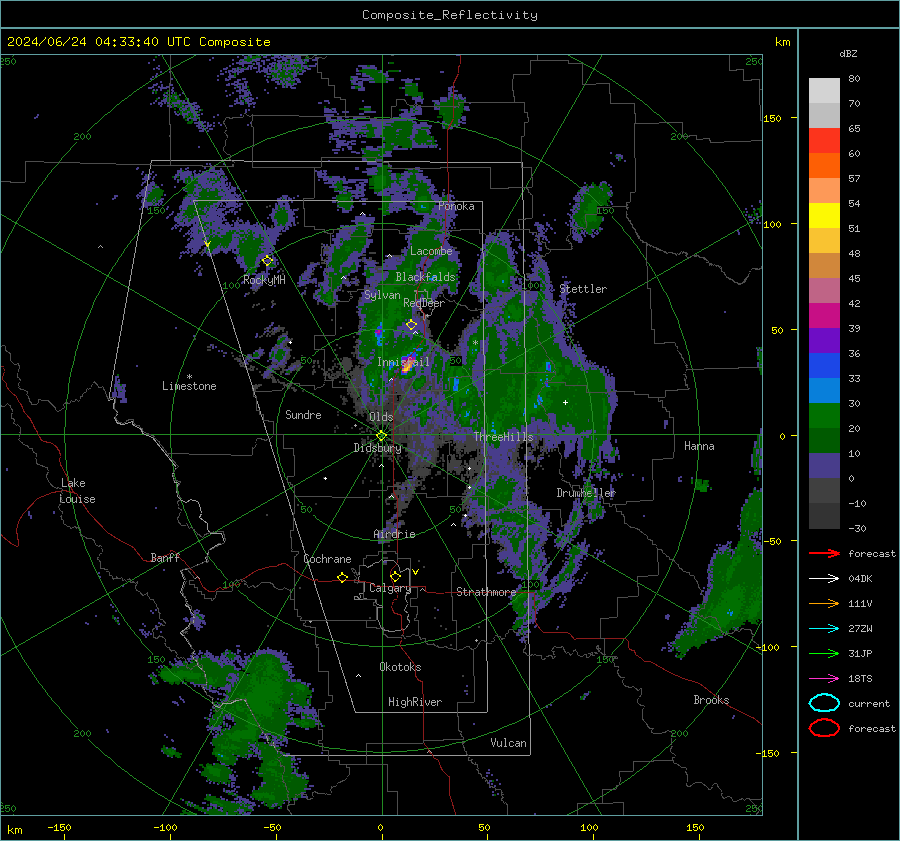Click the HighRiver city label
The width and height of the screenshot is (900, 841).
point(415,702)
